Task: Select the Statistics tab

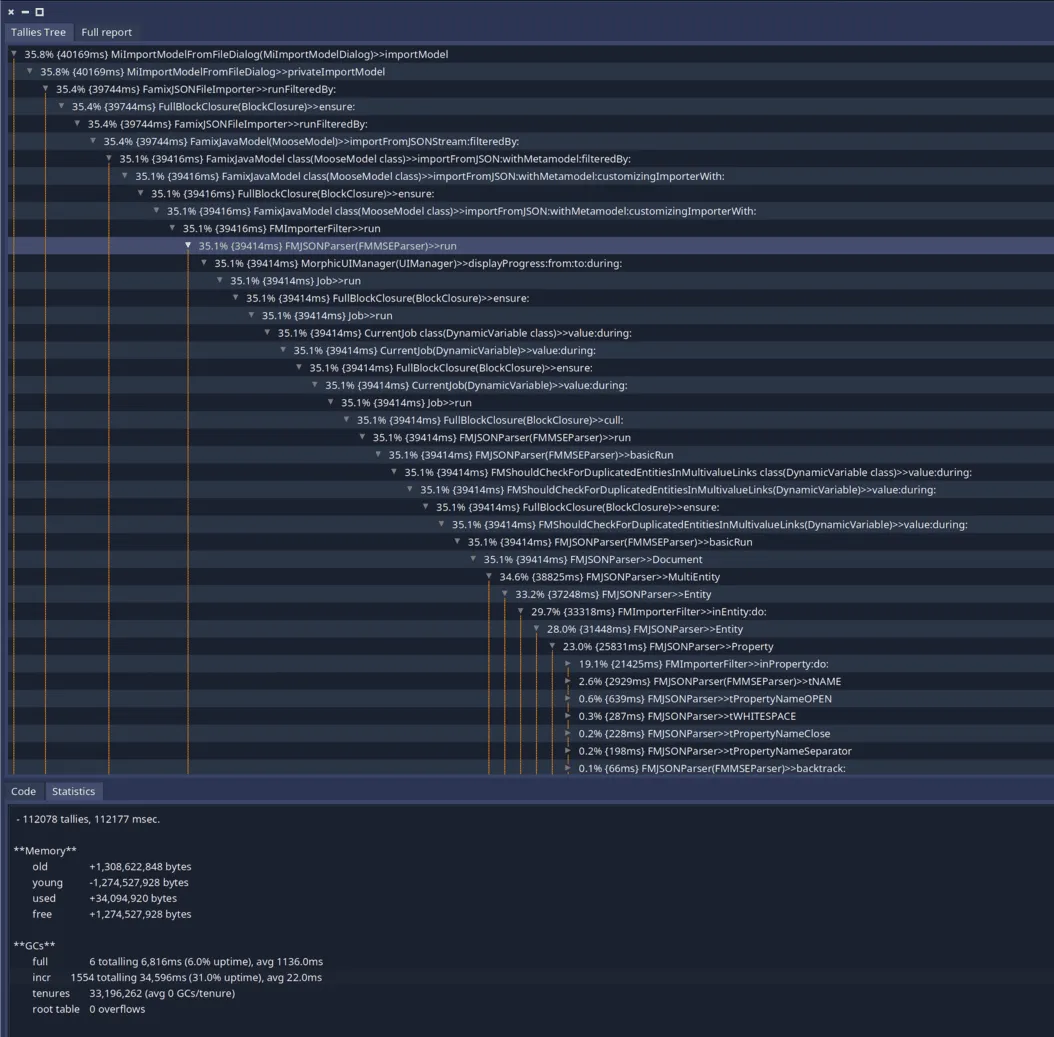Action: (73, 791)
